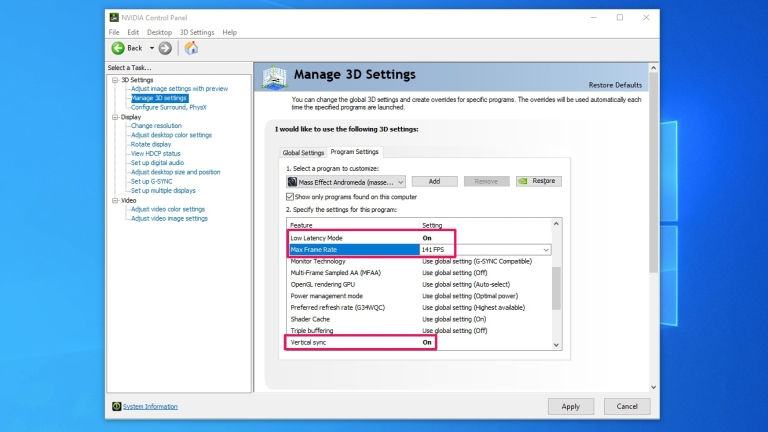Select Adjust video image settings
Viewport: 768px width, 432px height.
point(169,218)
